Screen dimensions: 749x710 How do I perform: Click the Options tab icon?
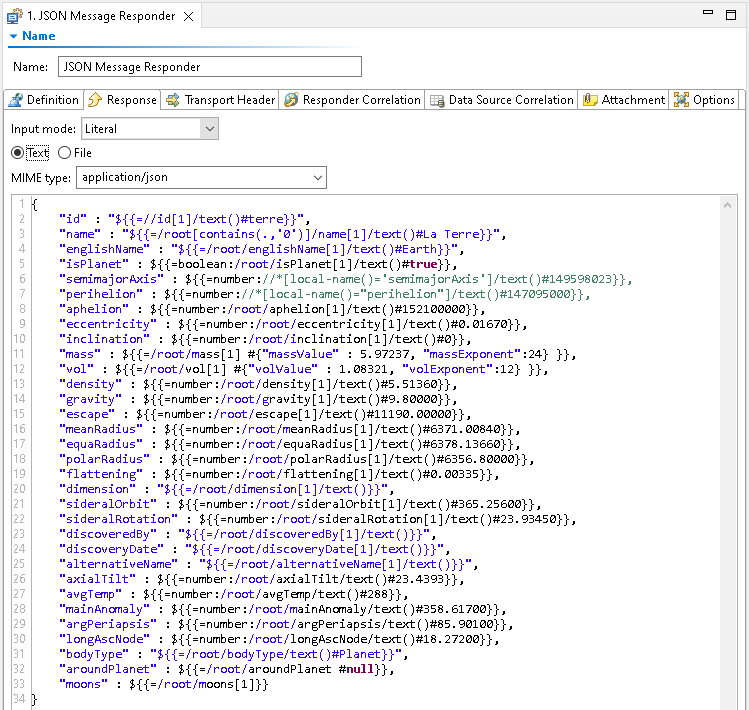pos(681,100)
